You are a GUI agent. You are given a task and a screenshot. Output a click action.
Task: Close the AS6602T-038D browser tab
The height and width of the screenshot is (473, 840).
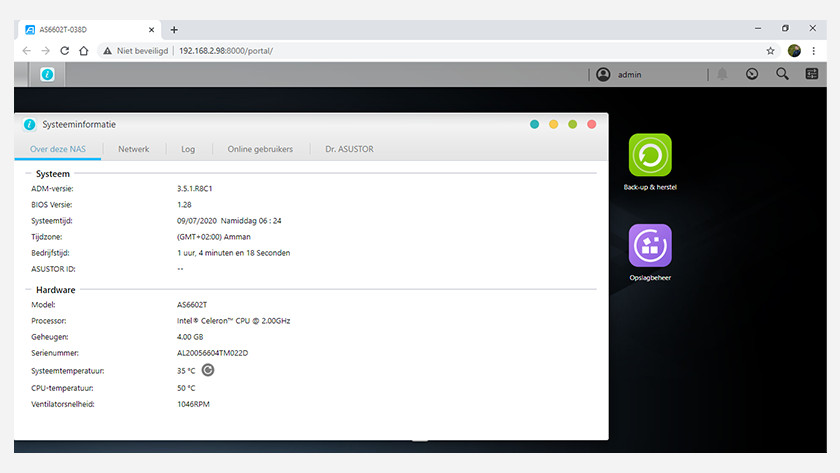[152, 30]
